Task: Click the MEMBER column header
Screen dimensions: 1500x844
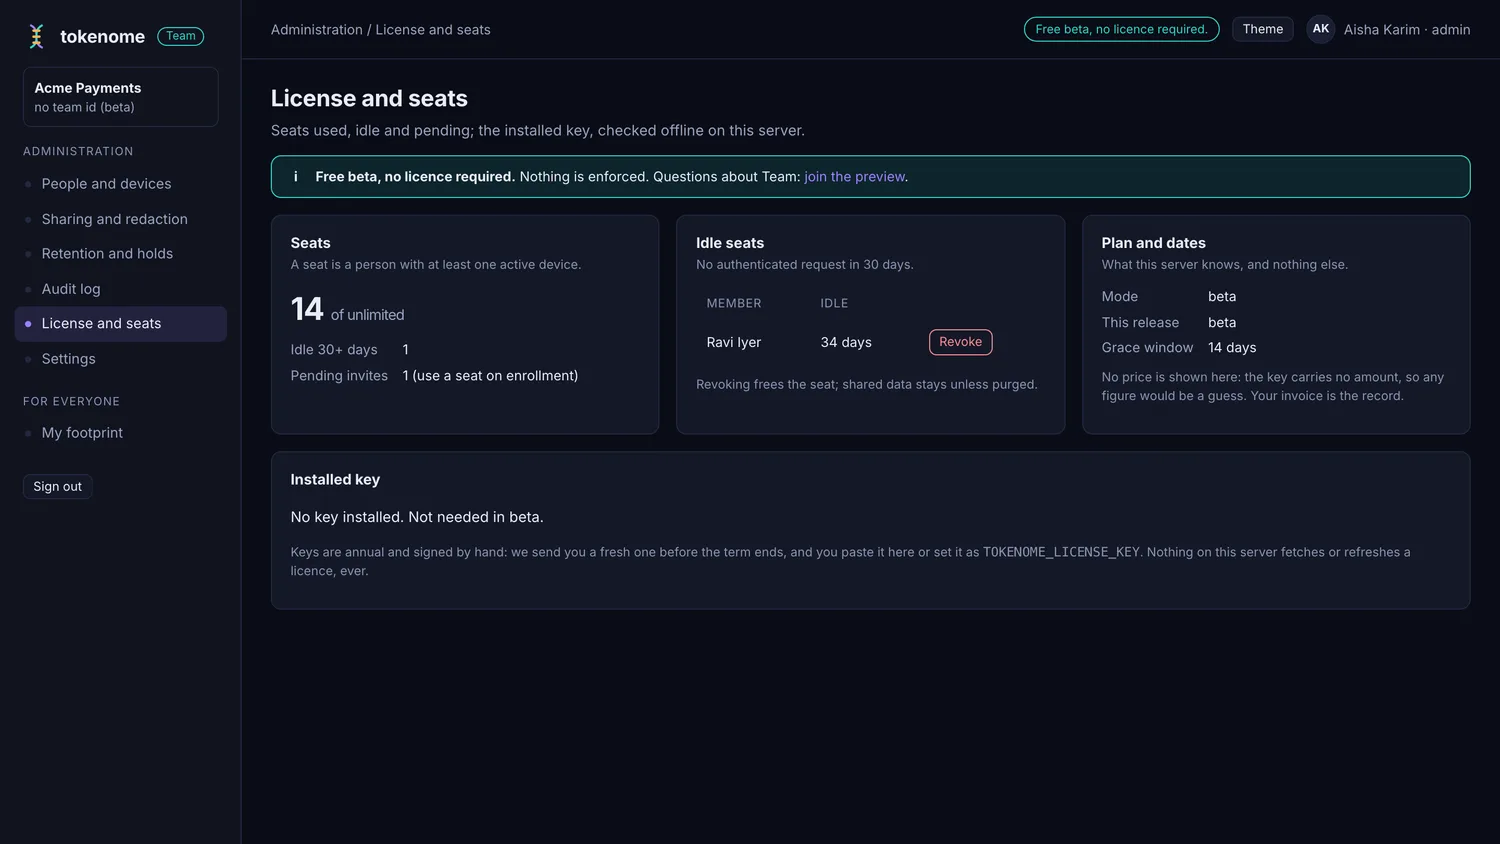Action: click(x=734, y=303)
